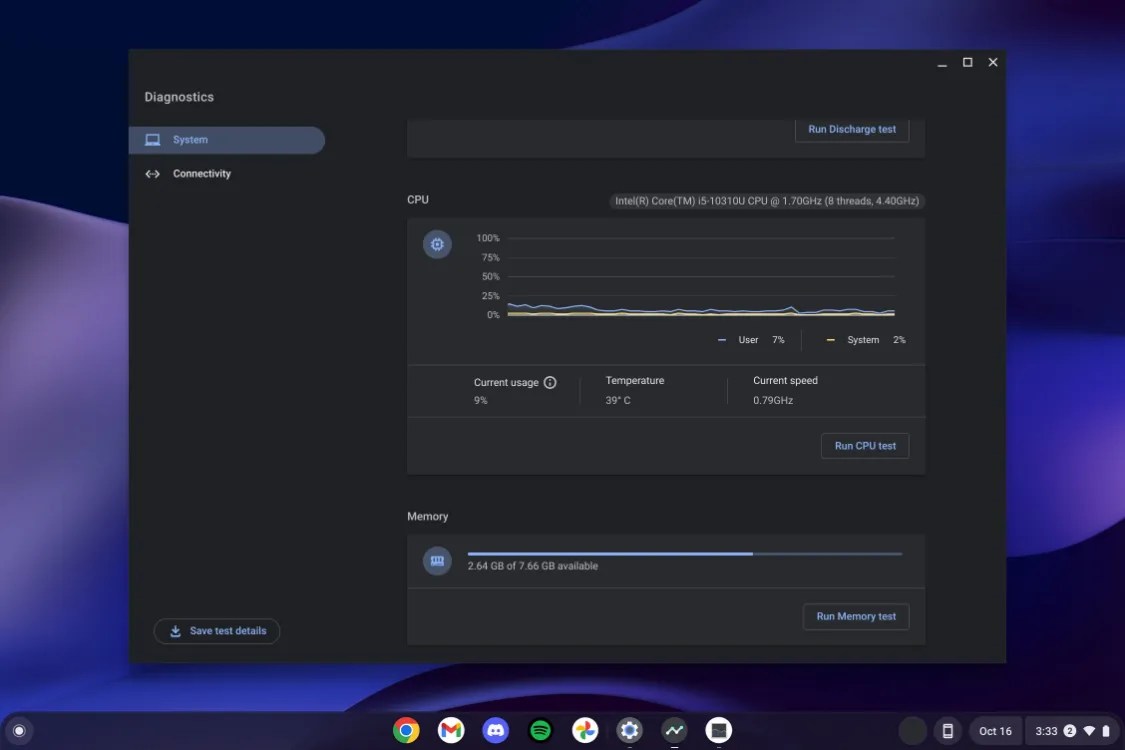Run the CPU test
The image size is (1125, 750).
point(864,446)
